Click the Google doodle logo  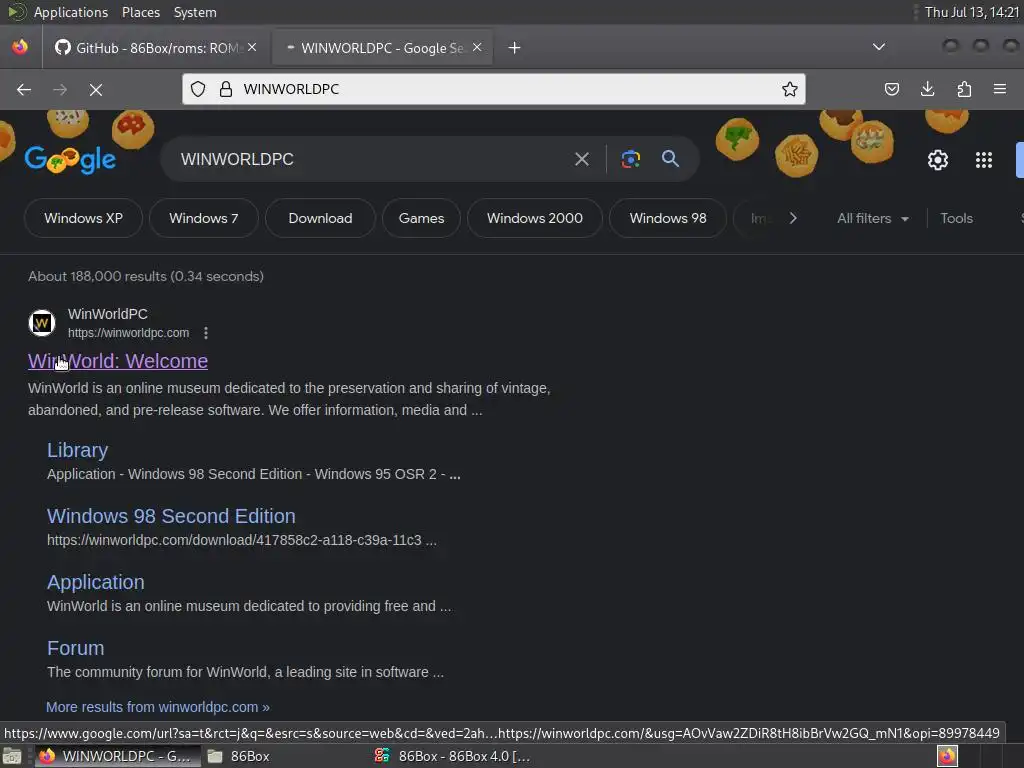tap(71, 159)
